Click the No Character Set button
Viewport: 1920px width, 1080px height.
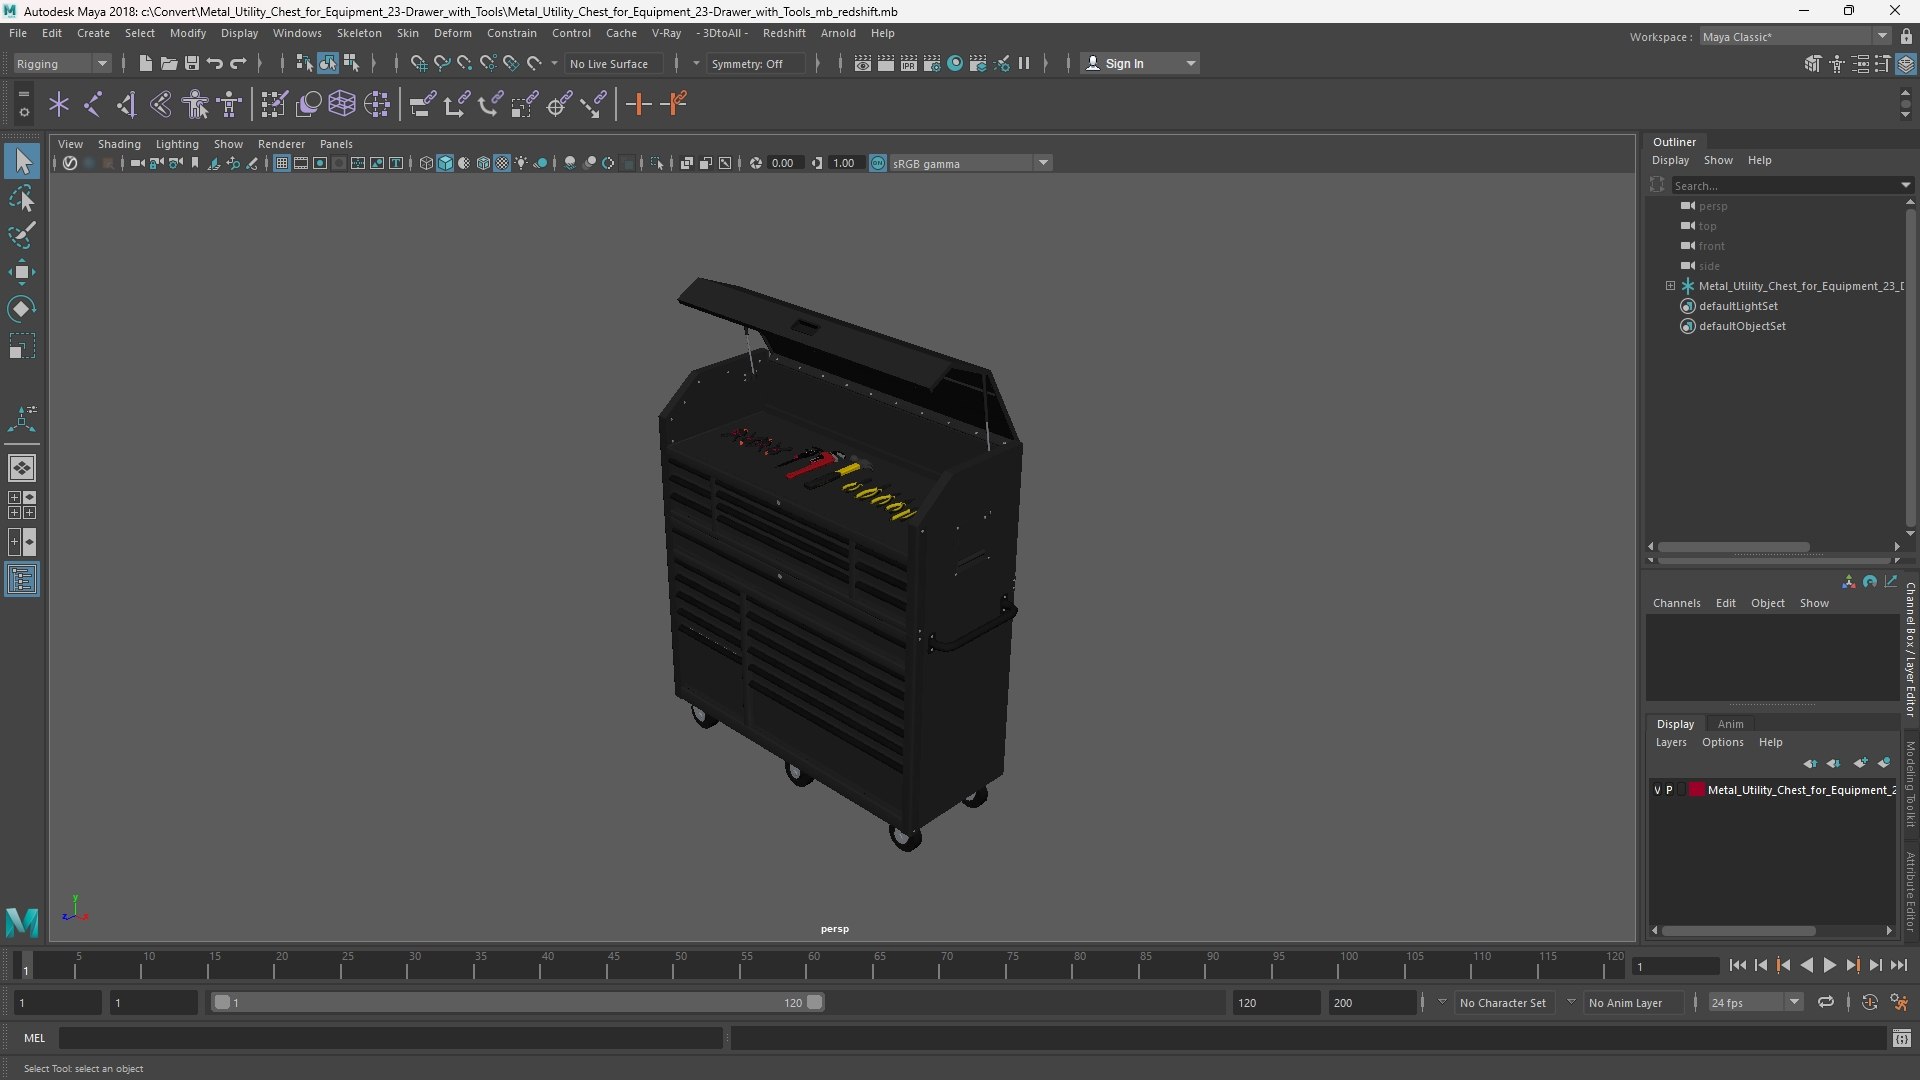1503,1002
